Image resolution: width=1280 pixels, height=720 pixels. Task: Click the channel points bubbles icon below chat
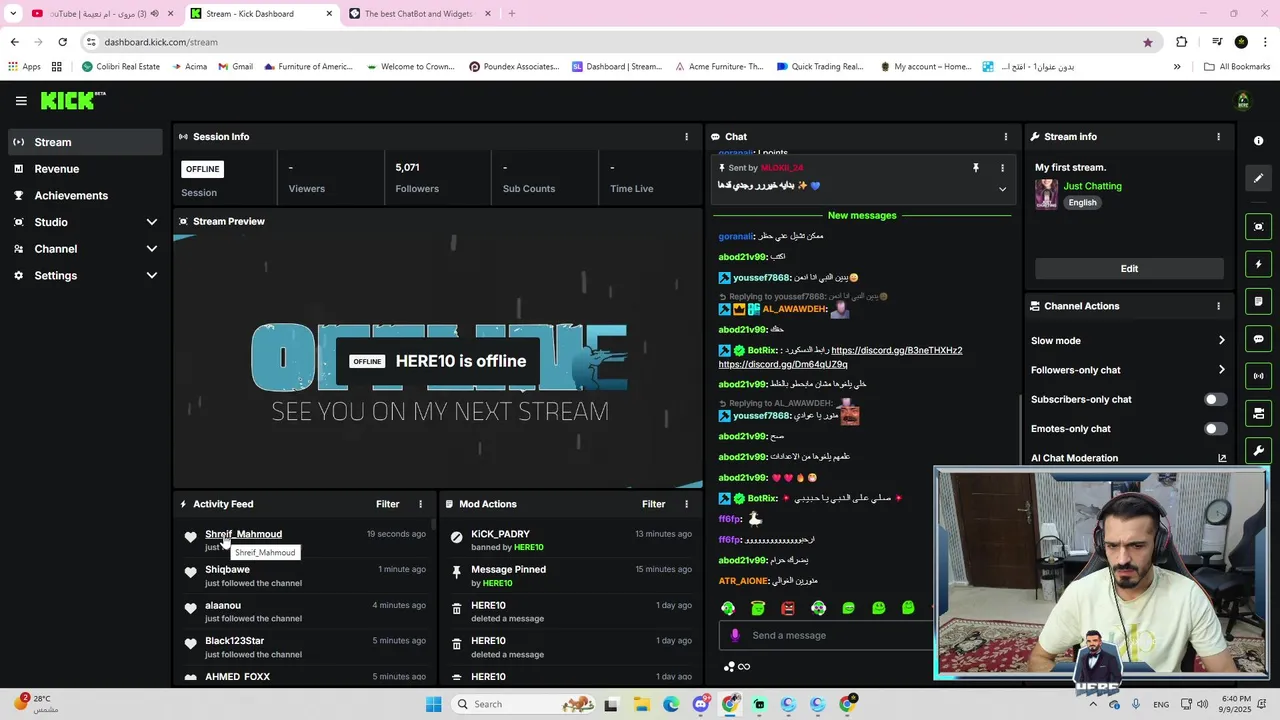tap(730, 667)
